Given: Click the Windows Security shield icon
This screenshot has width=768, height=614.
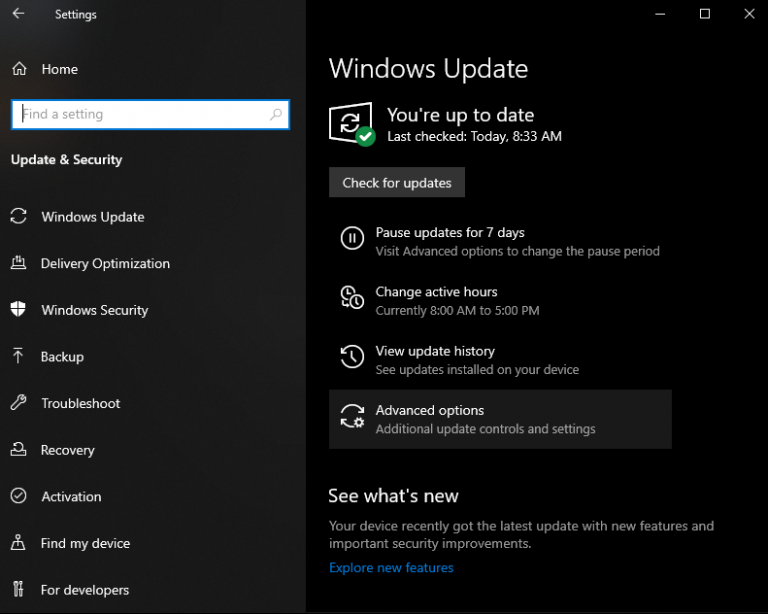Looking at the screenshot, I should 18,309.
